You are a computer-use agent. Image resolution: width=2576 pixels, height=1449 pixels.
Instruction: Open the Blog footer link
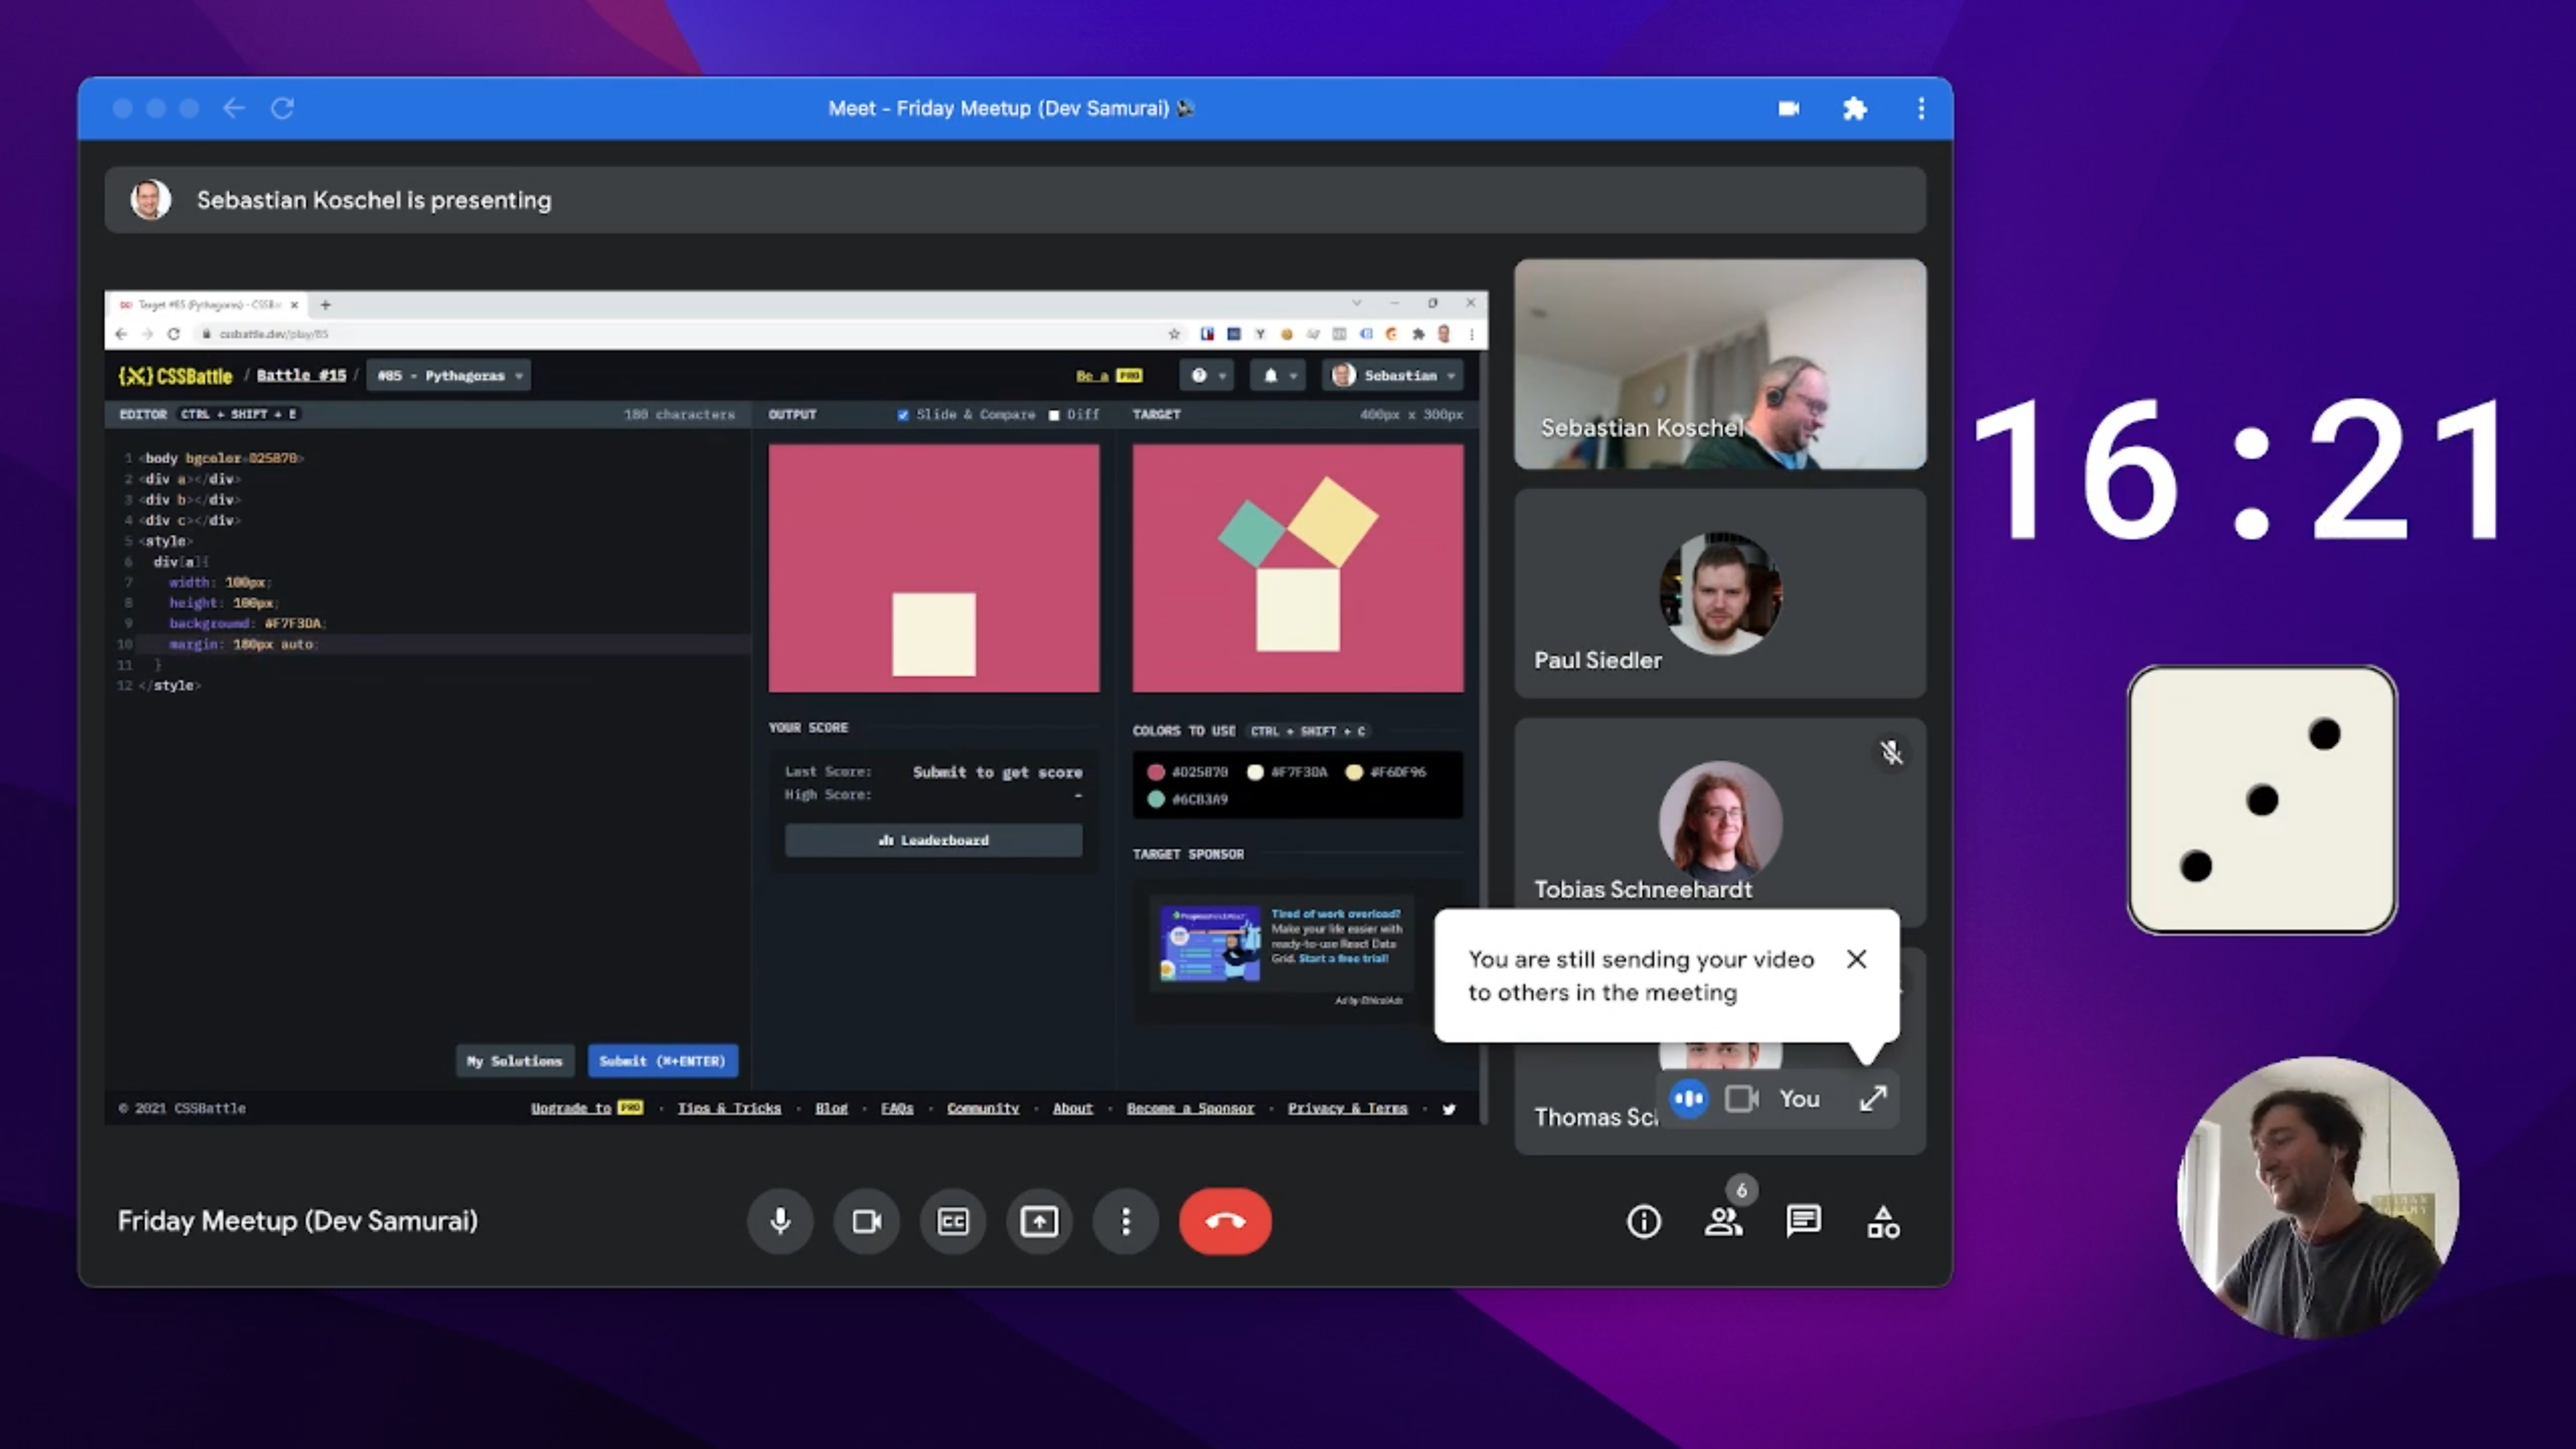click(x=831, y=1108)
